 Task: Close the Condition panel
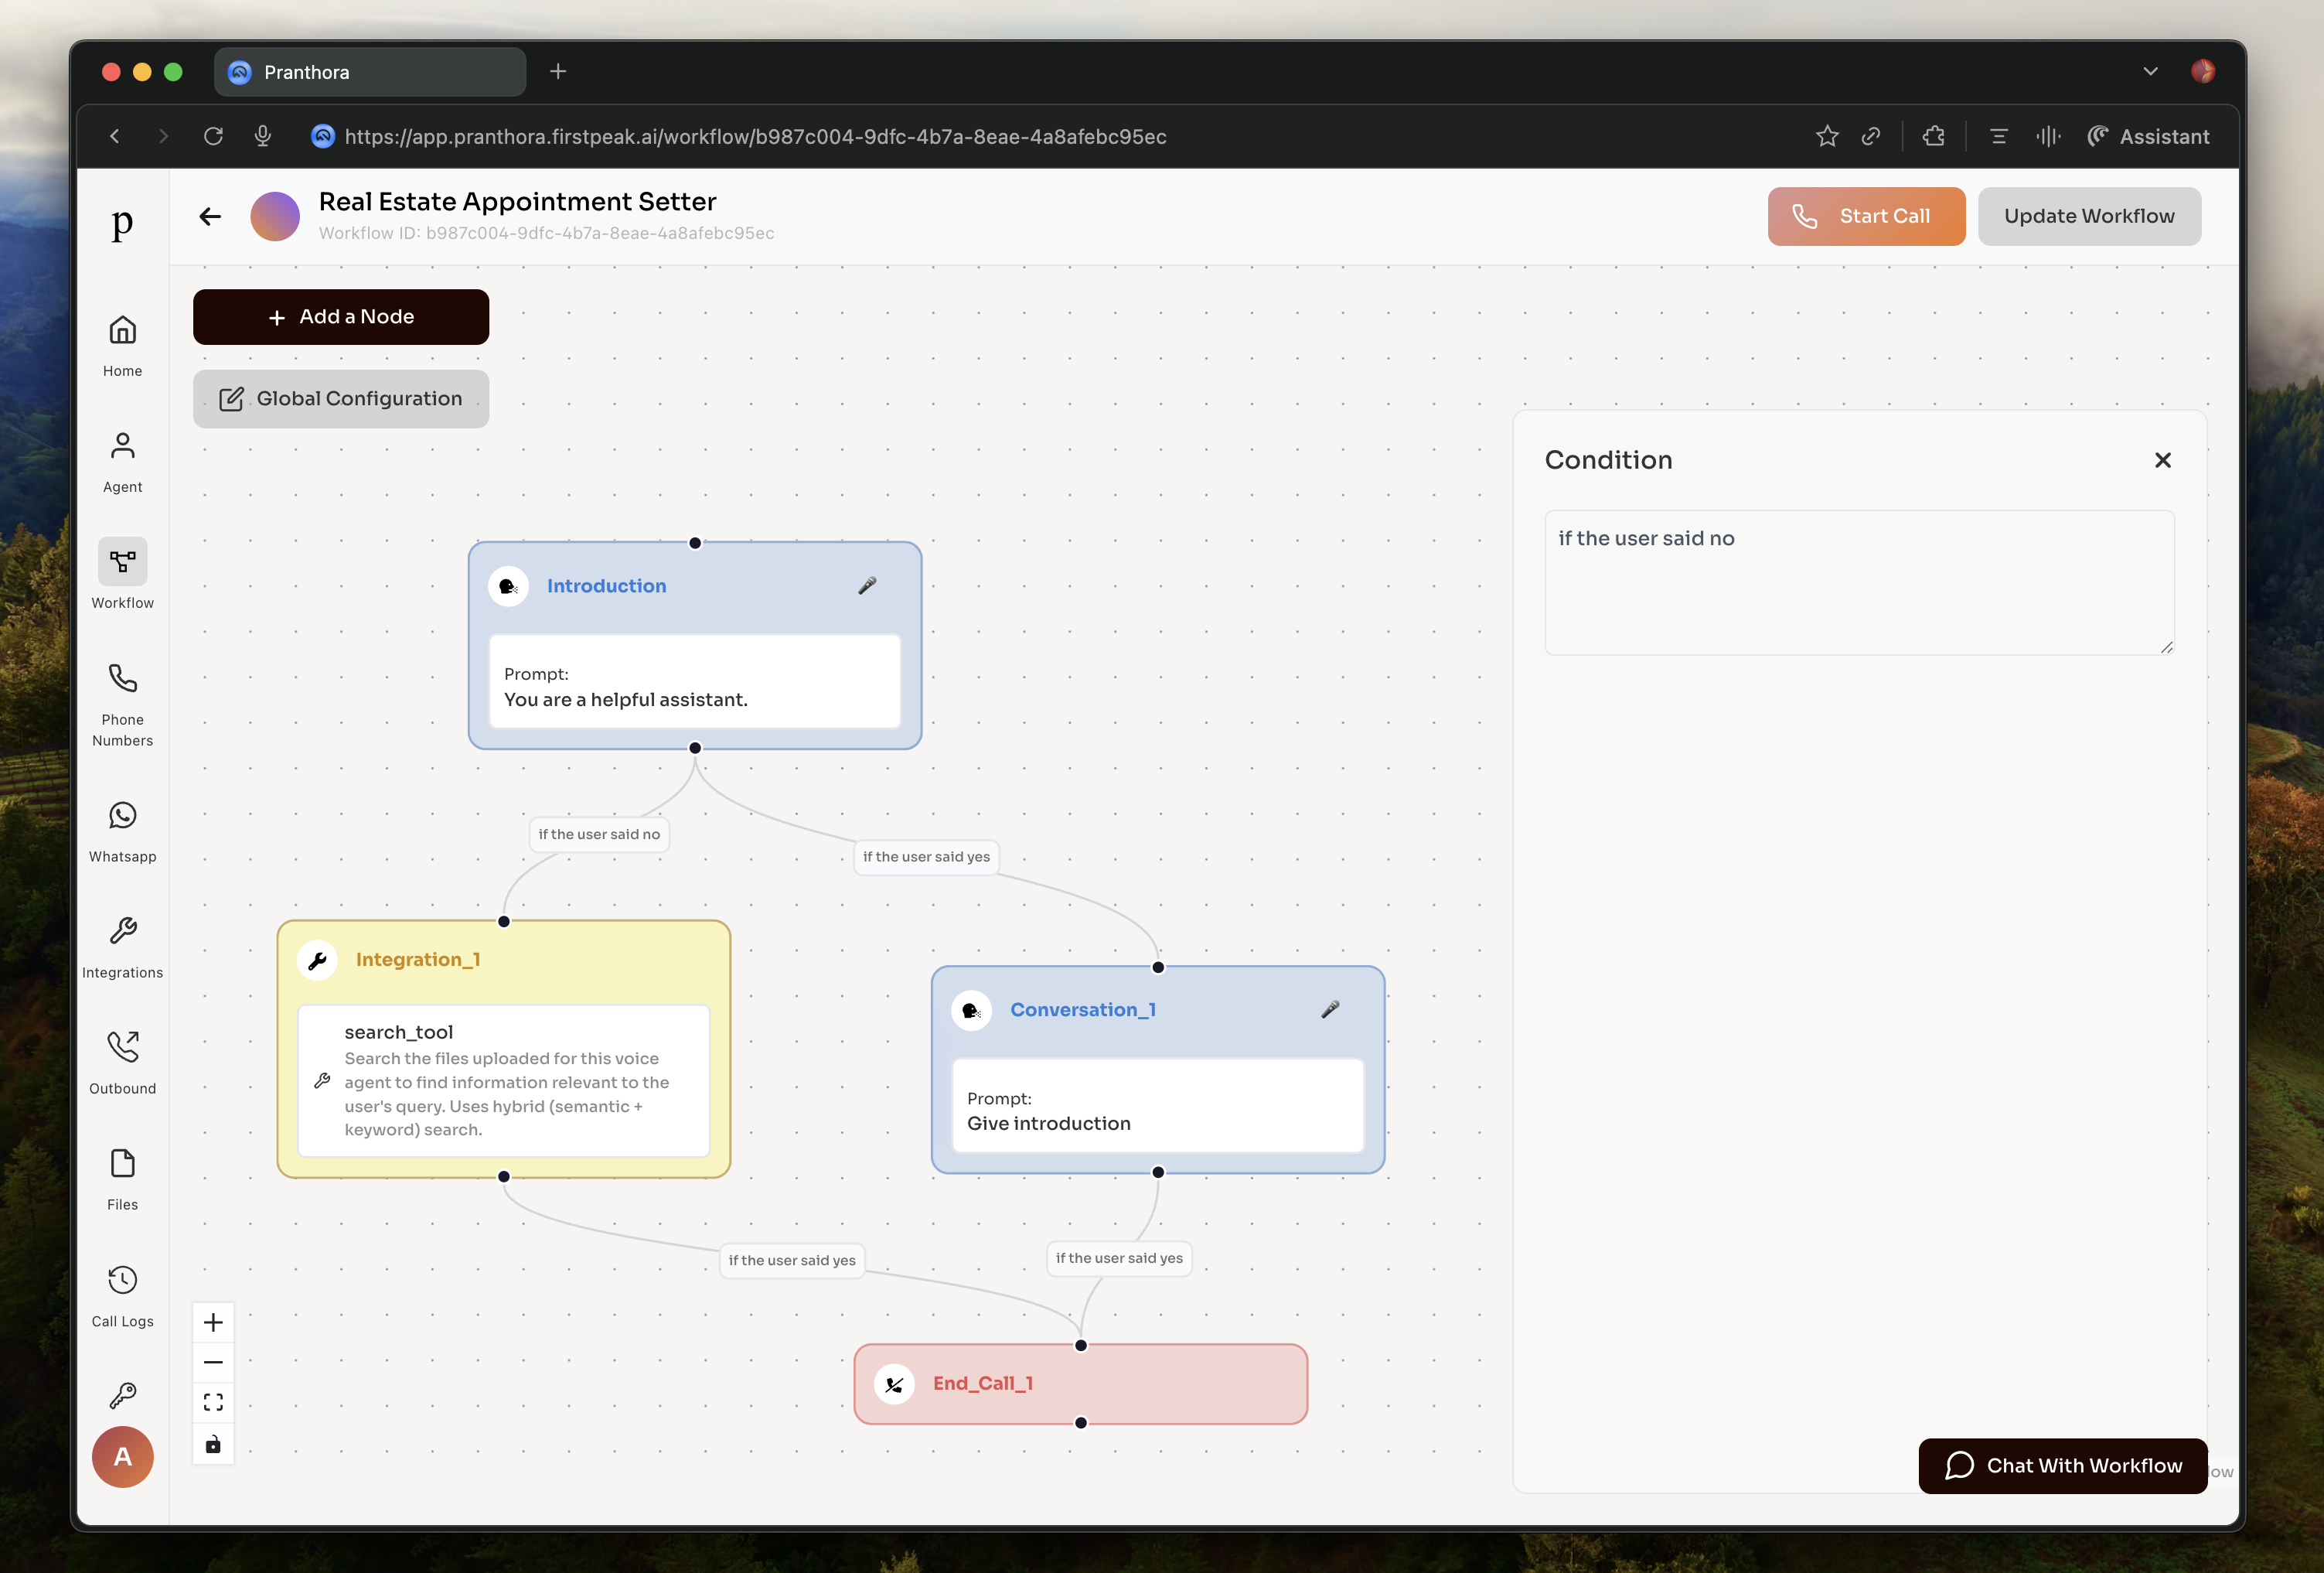2163,460
